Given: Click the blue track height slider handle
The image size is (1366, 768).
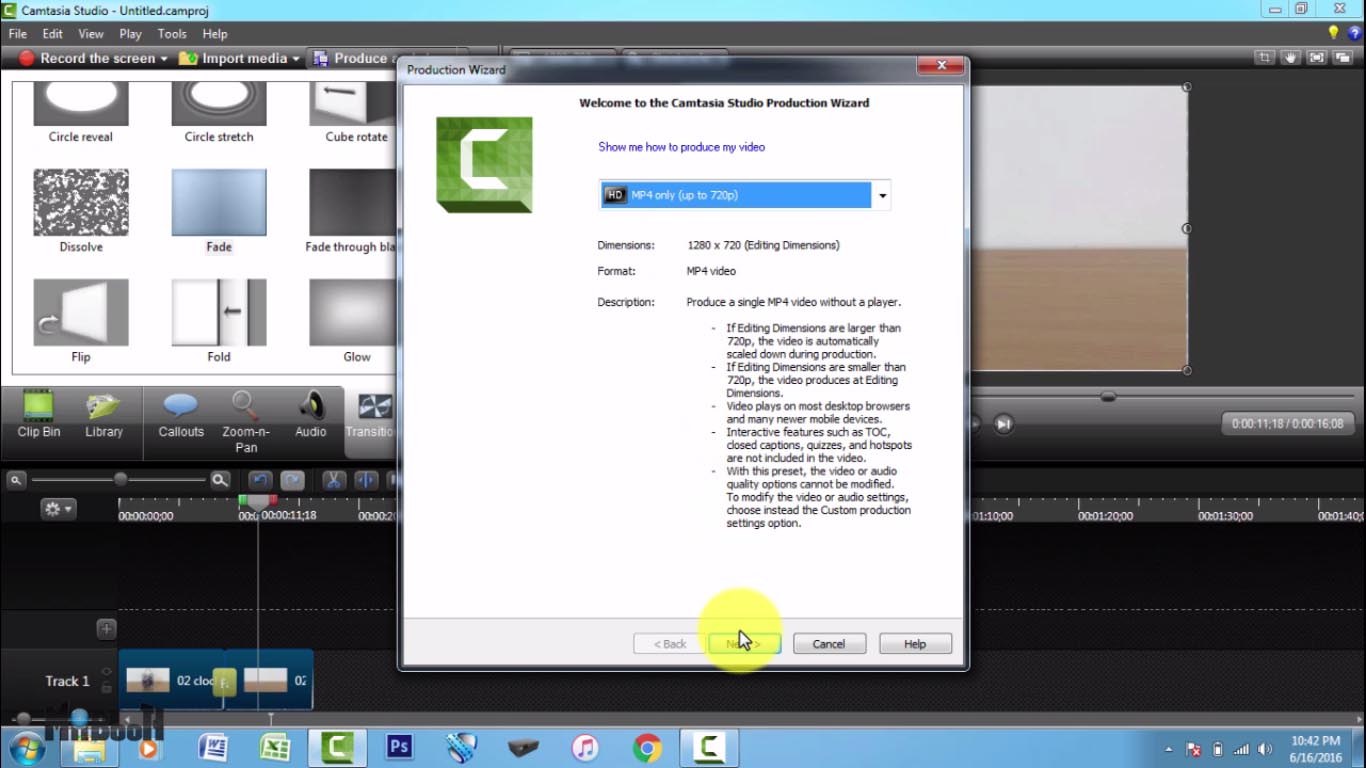Looking at the screenshot, I should tap(79, 717).
